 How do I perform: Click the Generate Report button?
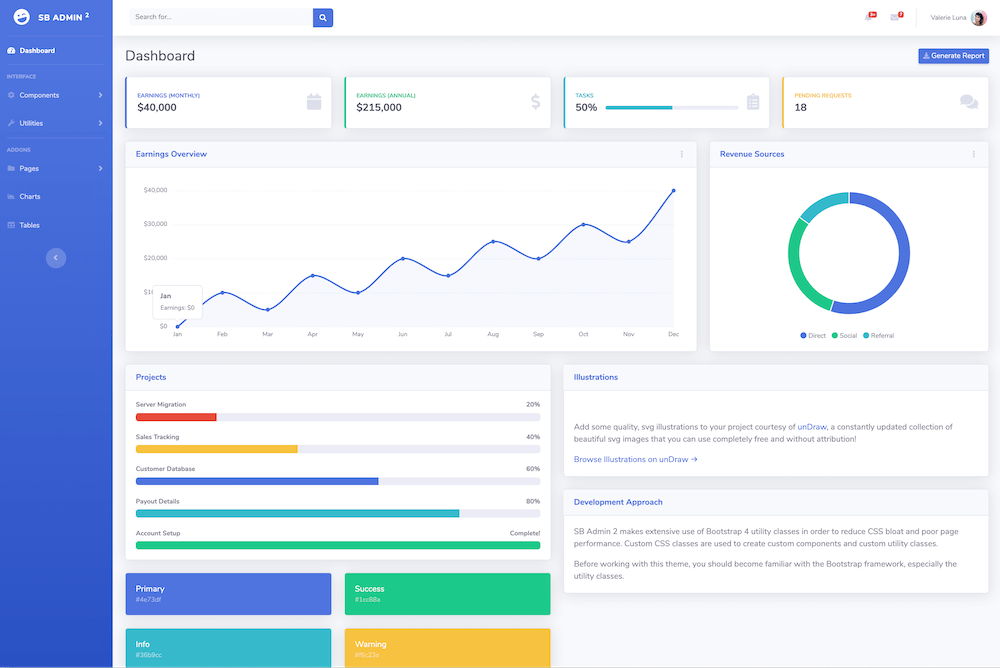point(953,56)
